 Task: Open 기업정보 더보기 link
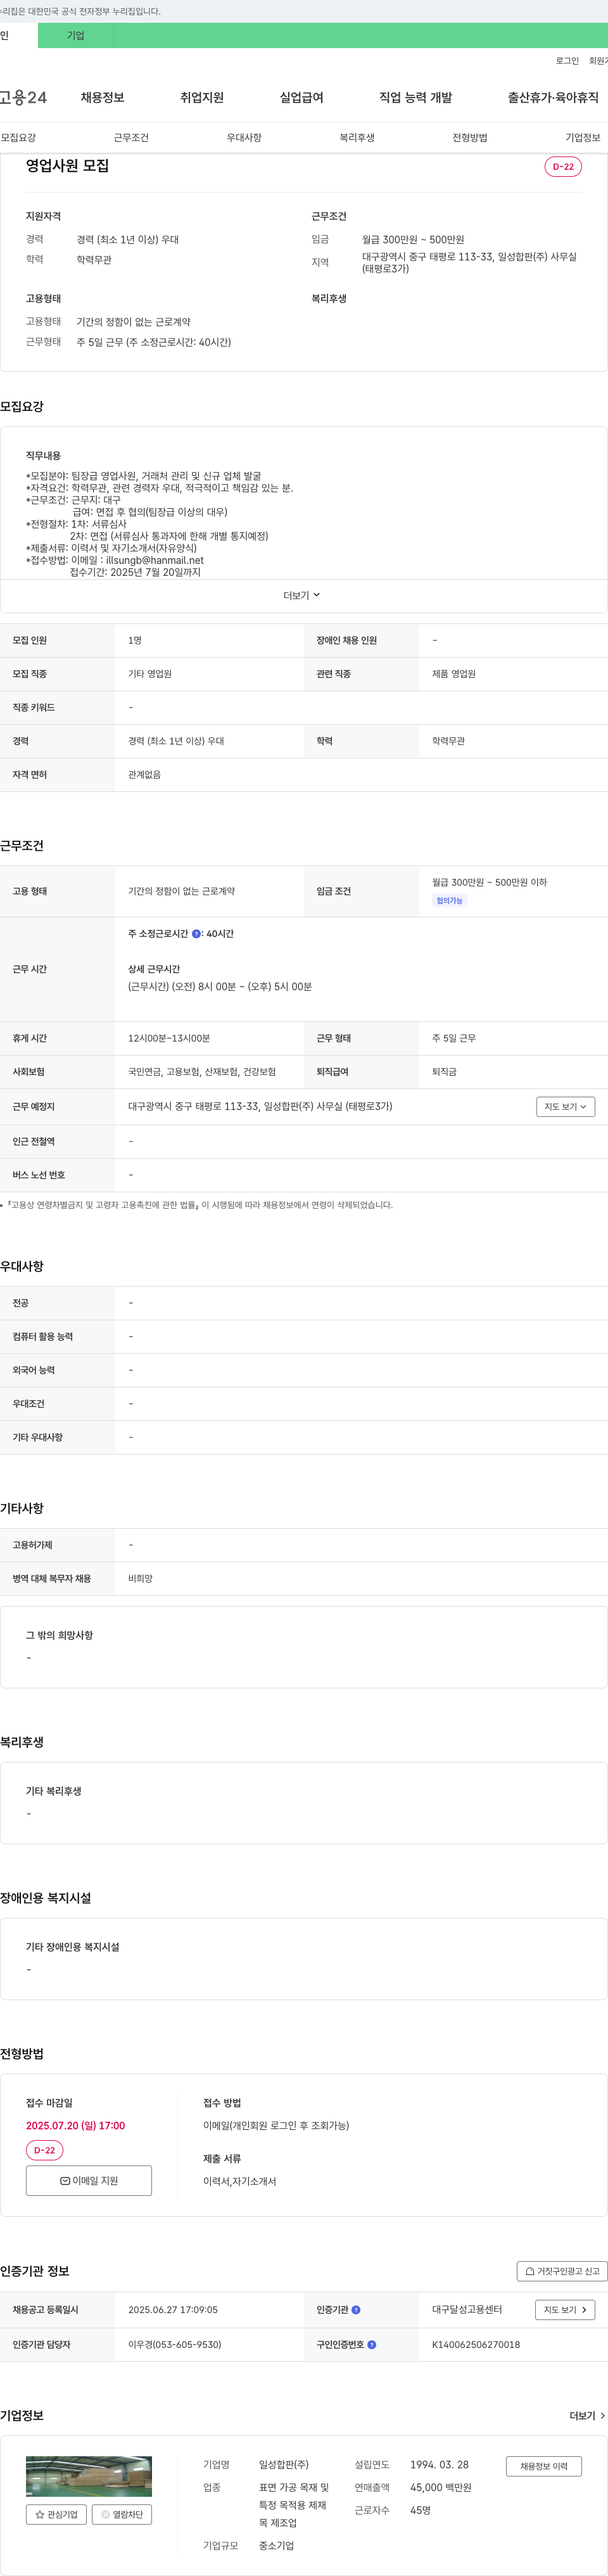tap(587, 2416)
